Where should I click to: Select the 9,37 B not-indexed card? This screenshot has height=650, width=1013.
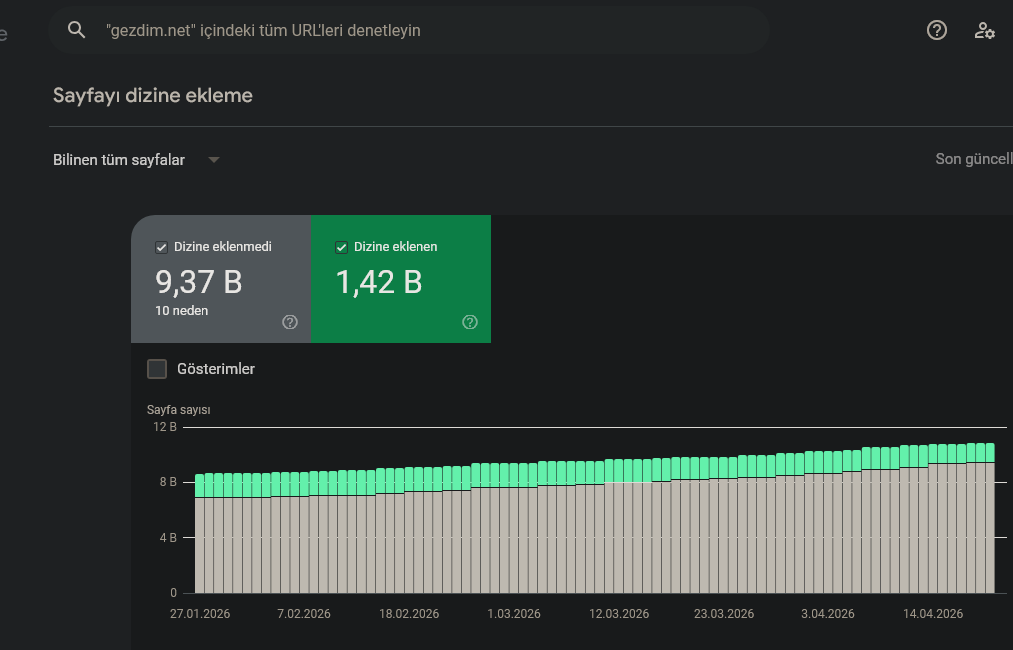221,278
